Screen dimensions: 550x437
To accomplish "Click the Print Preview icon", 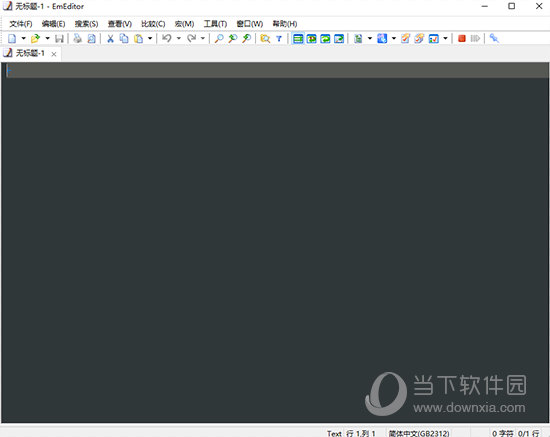I will pyautogui.click(x=92, y=38).
